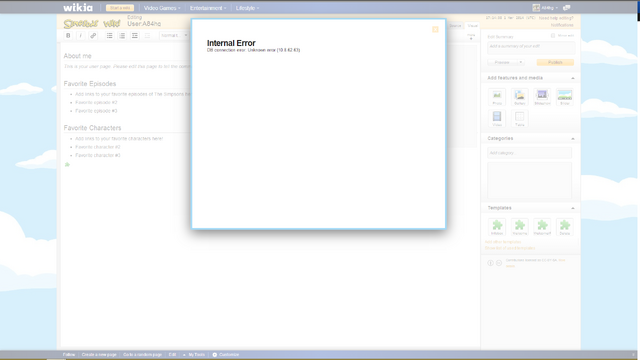Viewport: 640px width, 360px height.
Task: Add a Photo from features and media
Action: [x=497, y=97]
